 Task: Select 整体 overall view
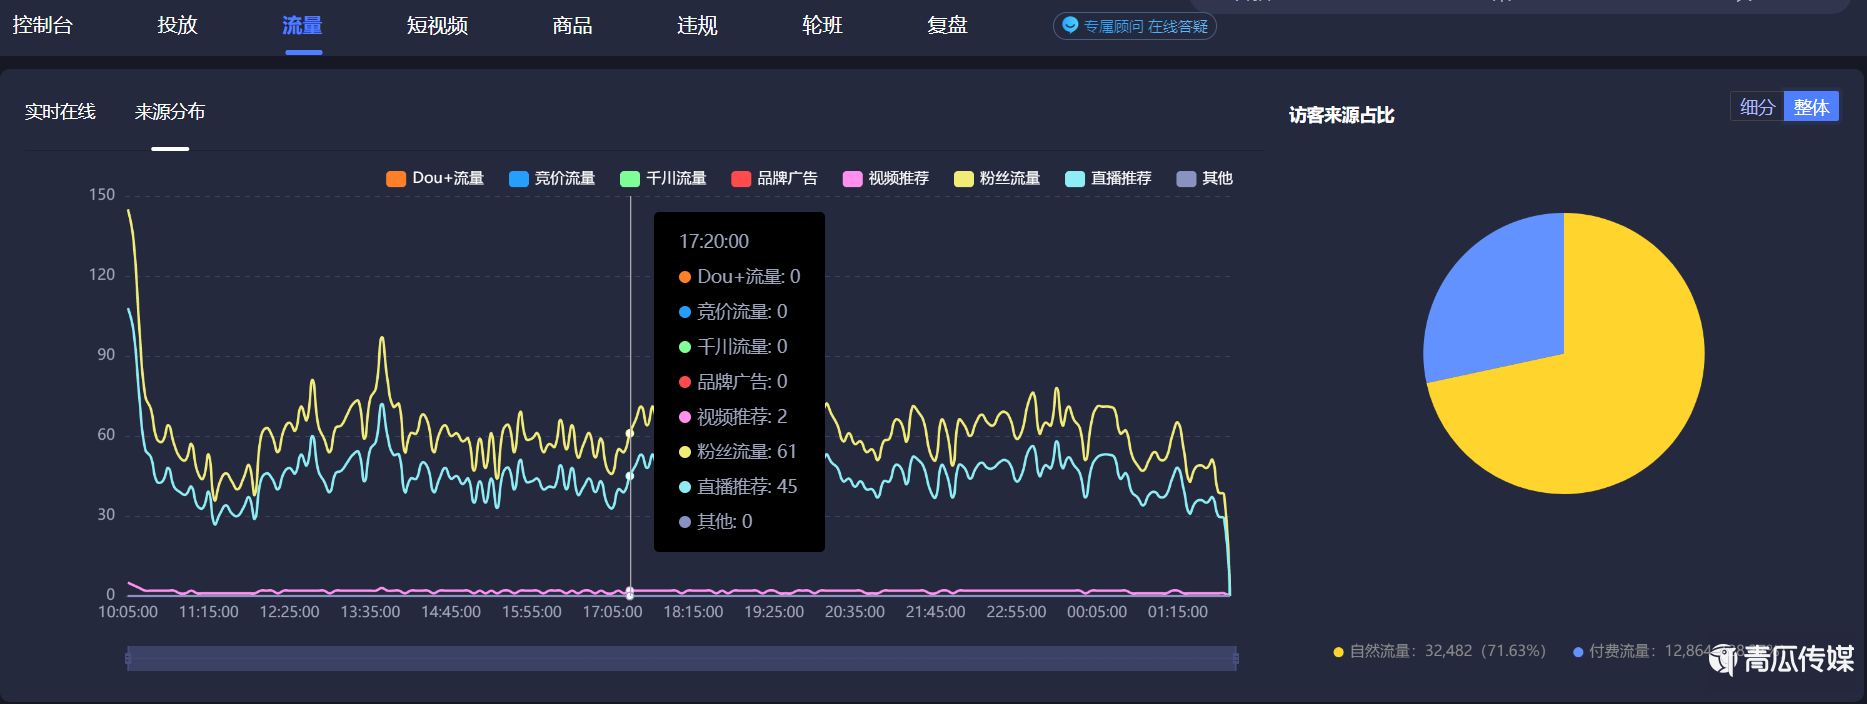[1811, 107]
